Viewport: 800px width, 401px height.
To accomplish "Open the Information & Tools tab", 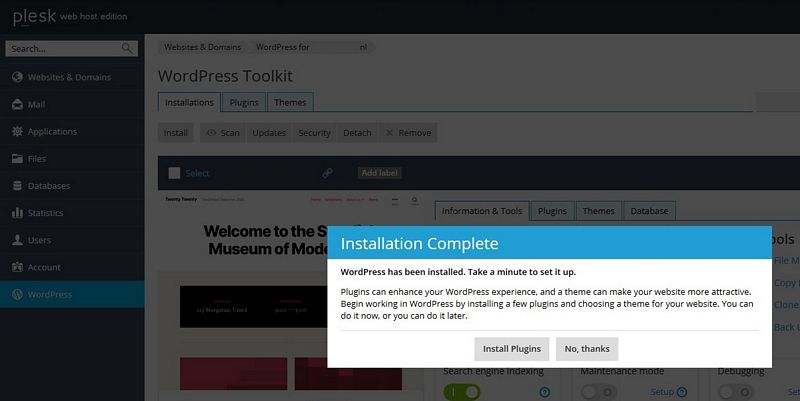I will (x=482, y=211).
